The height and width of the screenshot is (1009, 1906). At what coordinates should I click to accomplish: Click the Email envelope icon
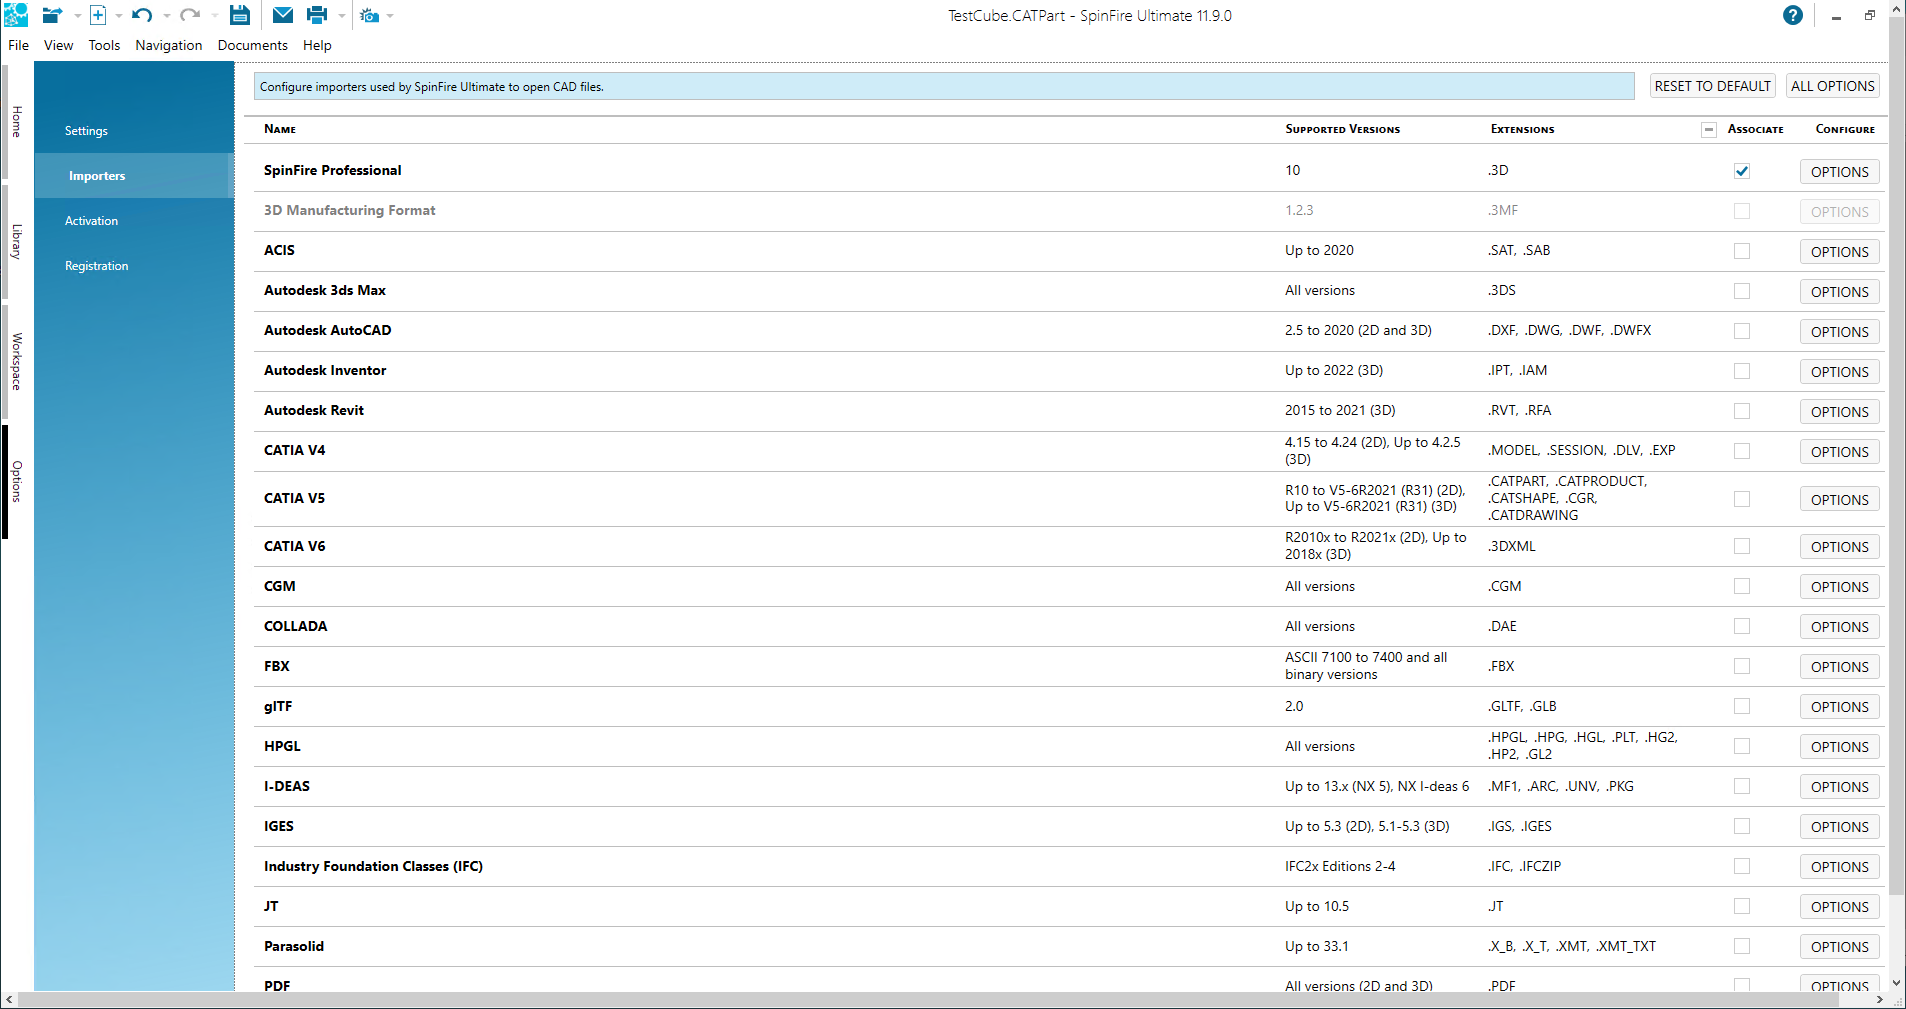283,15
